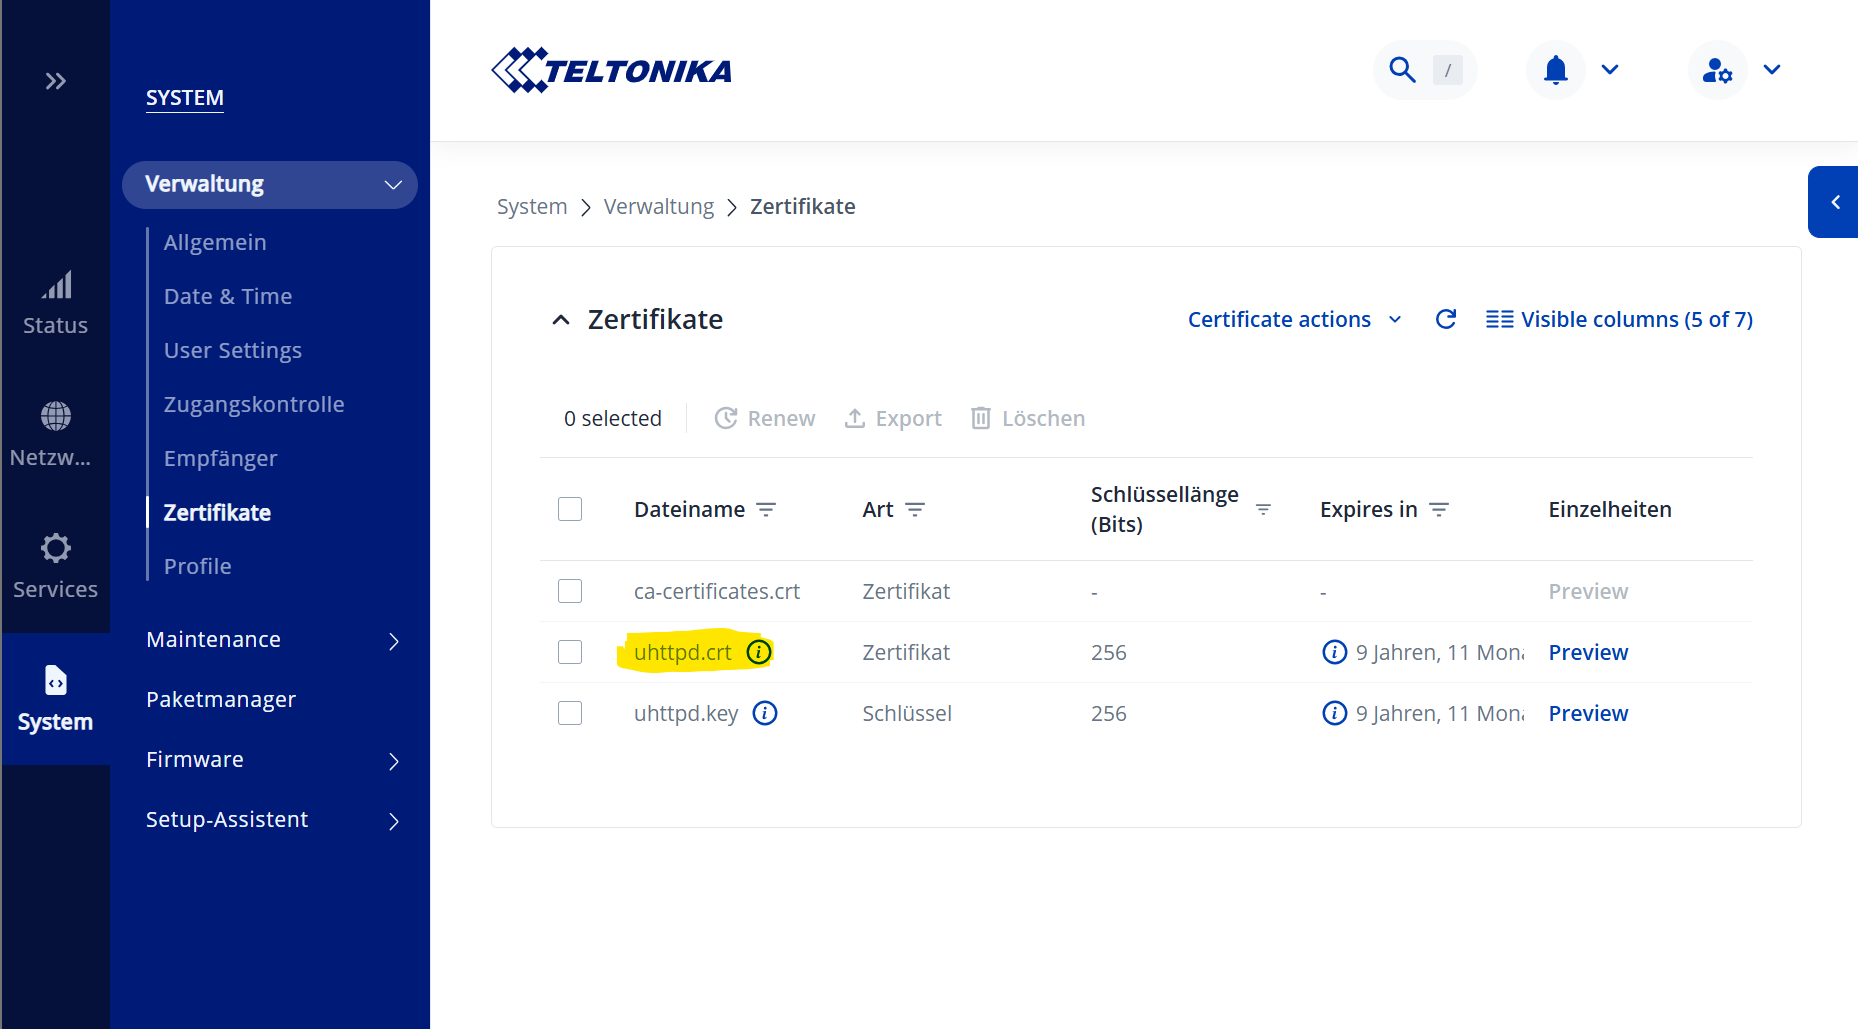The width and height of the screenshot is (1858, 1029).
Task: Refresh the certificates list
Action: (1445, 319)
